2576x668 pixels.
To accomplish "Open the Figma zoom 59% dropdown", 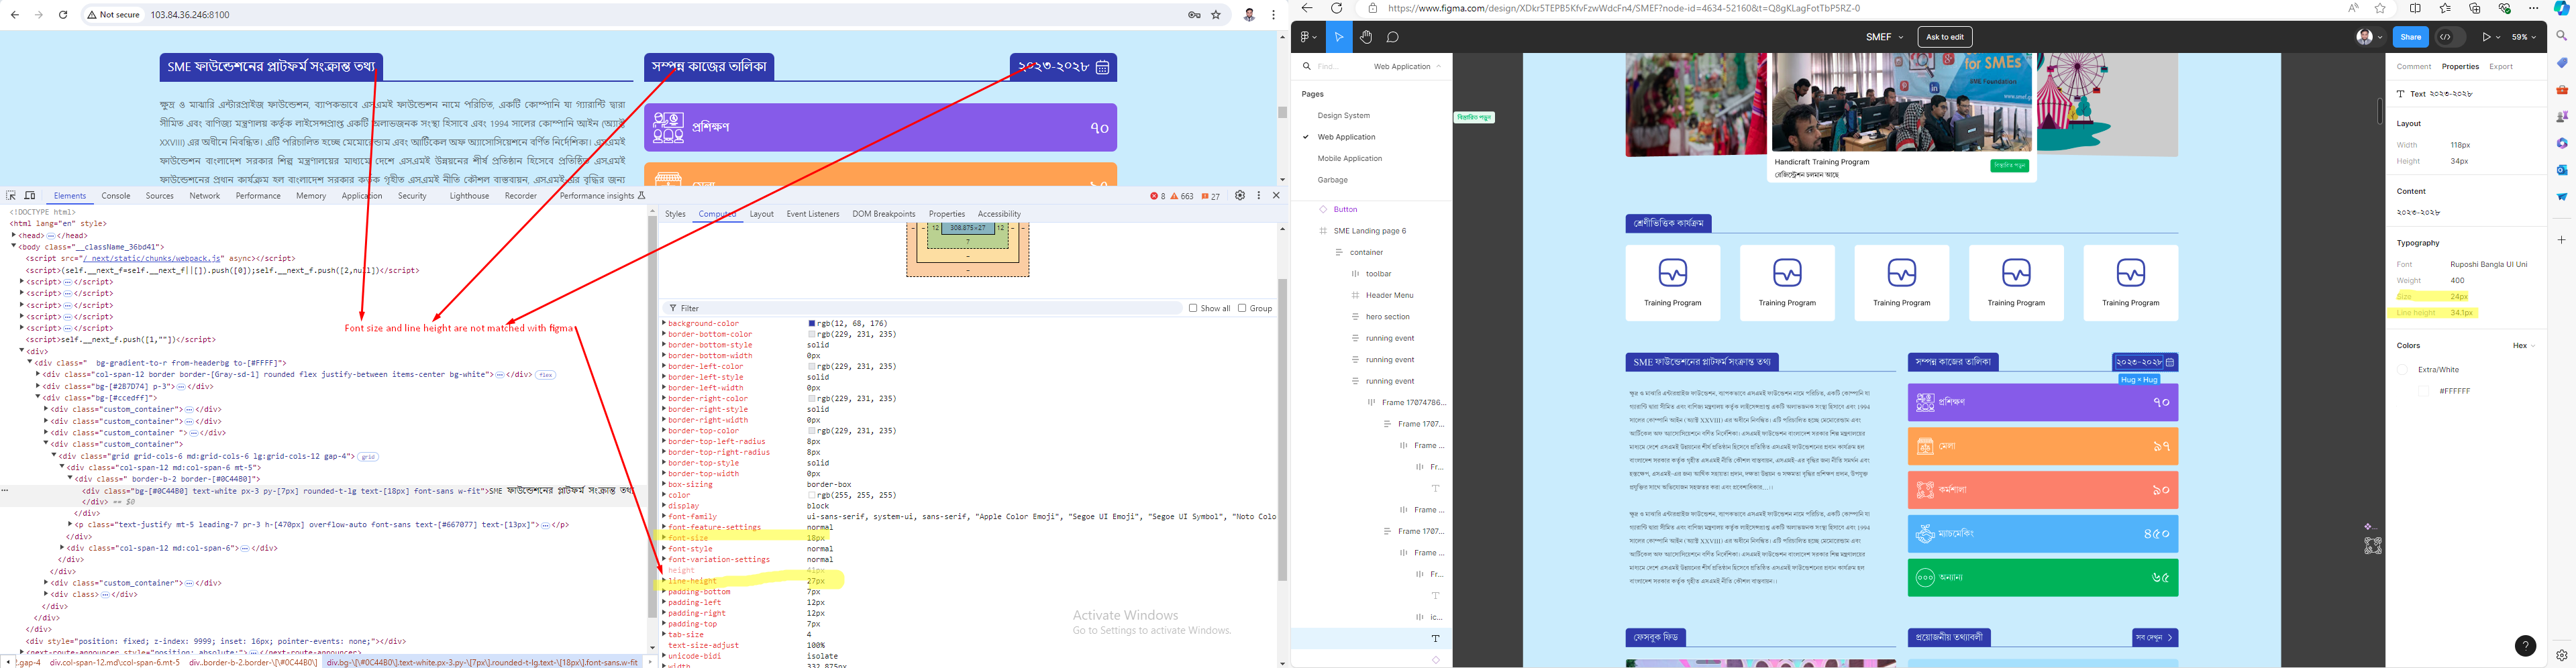I will pyautogui.click(x=2526, y=37).
